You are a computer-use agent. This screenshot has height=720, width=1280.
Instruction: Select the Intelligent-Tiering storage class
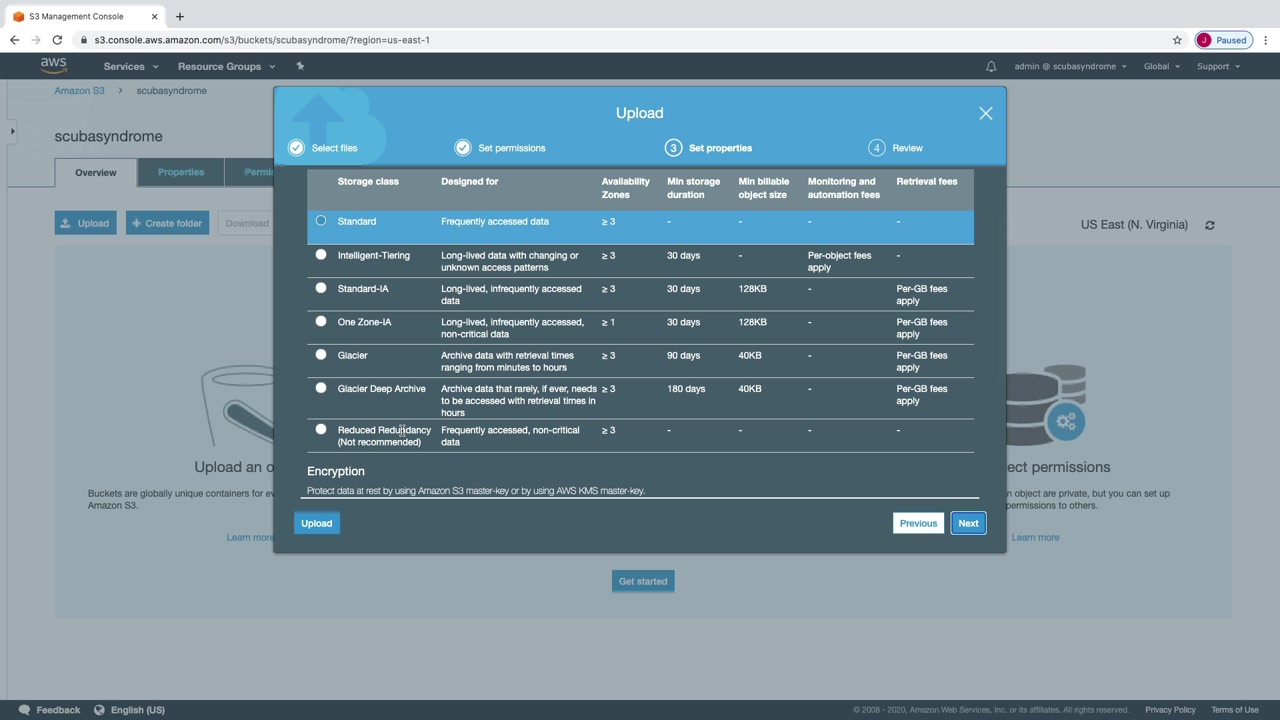click(321, 255)
